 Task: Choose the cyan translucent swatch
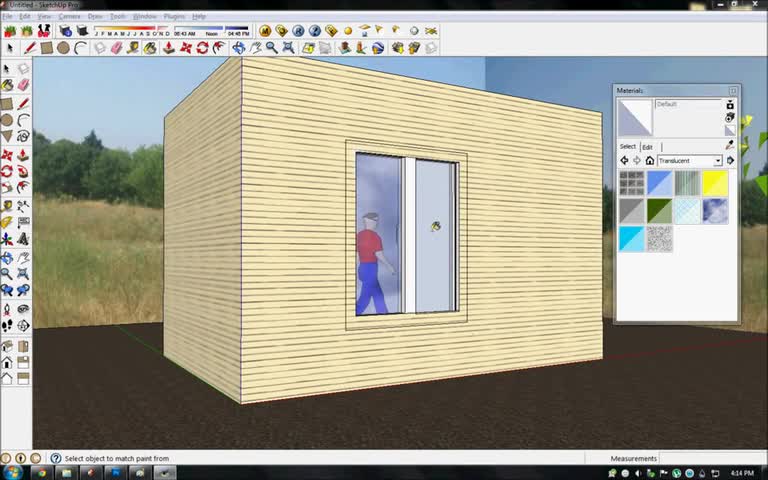[x=631, y=239]
